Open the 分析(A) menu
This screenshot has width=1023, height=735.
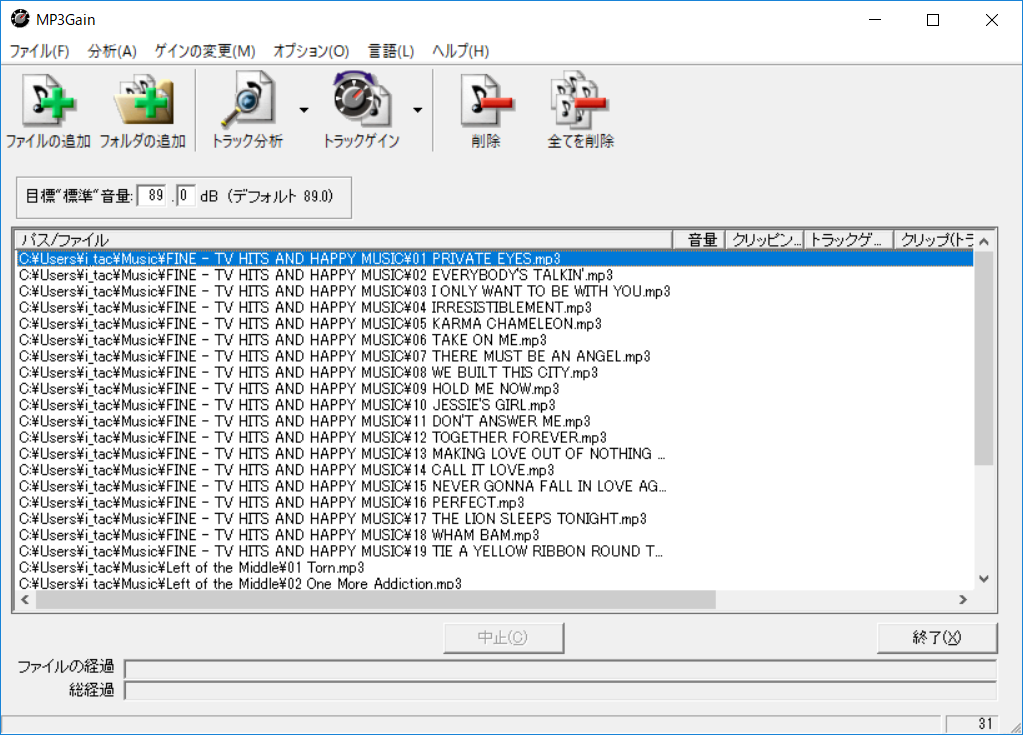tap(110, 50)
